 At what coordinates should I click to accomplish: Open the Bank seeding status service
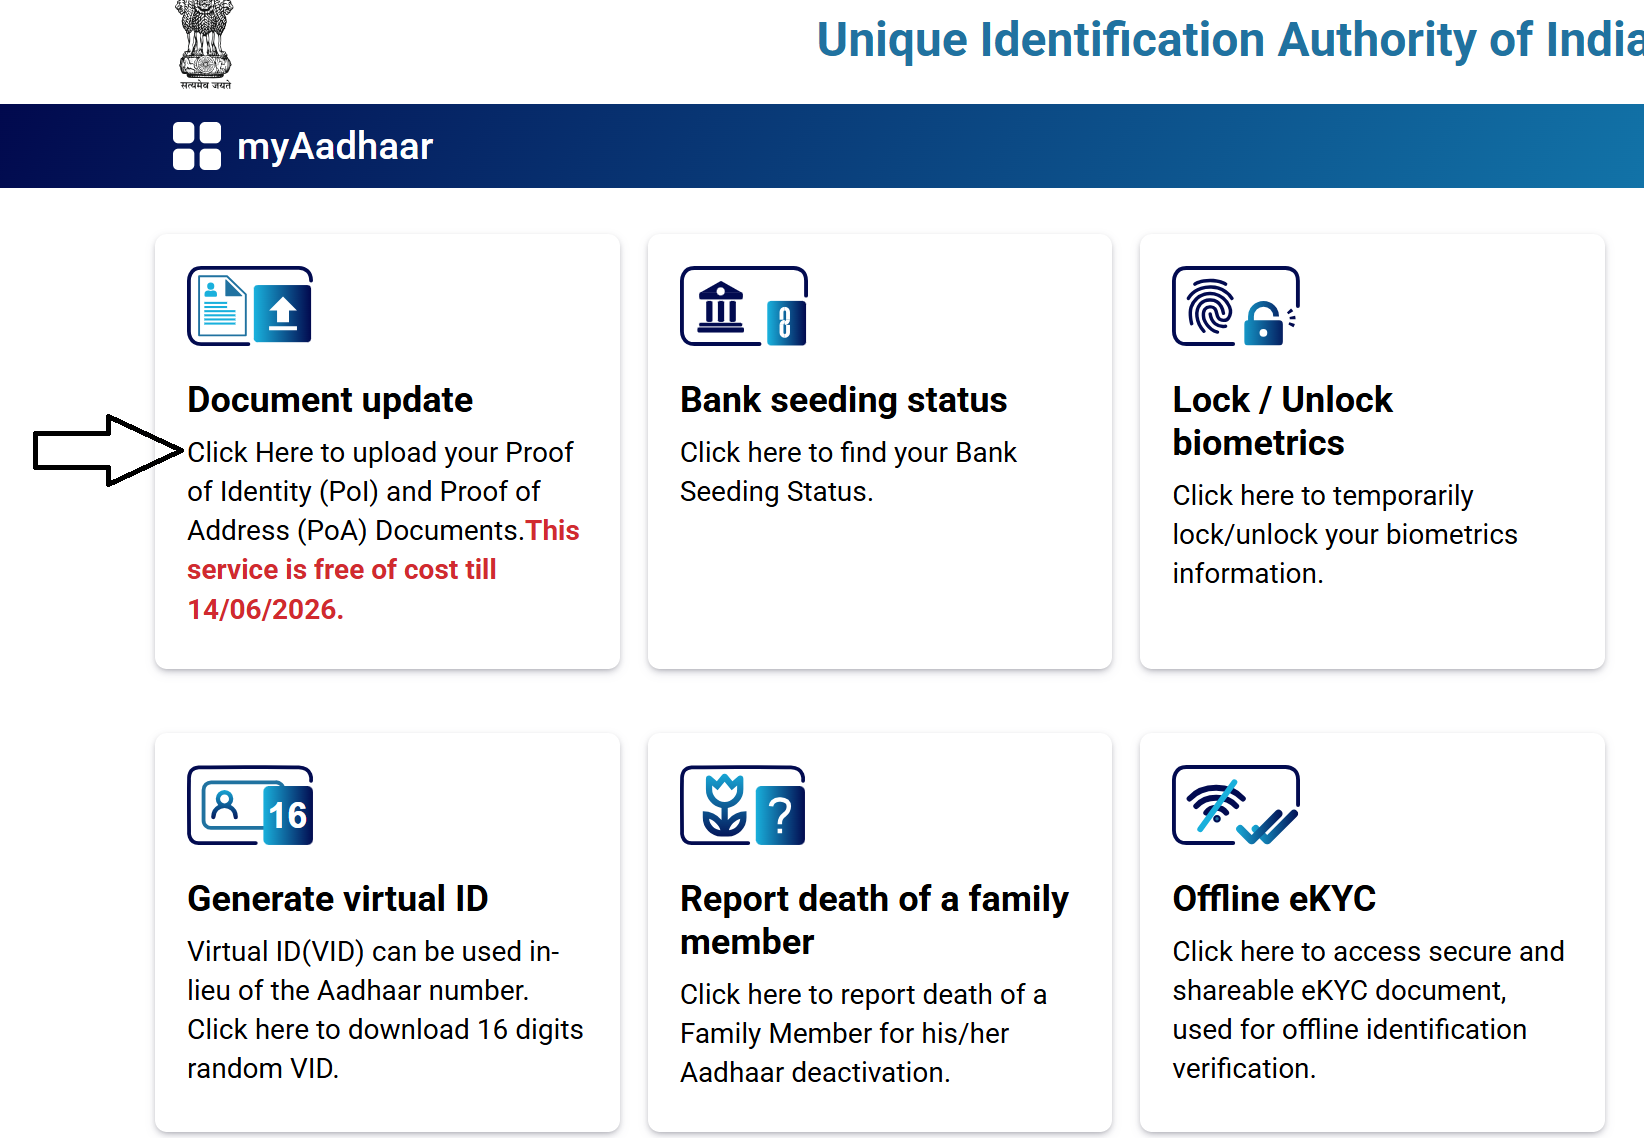[843, 399]
